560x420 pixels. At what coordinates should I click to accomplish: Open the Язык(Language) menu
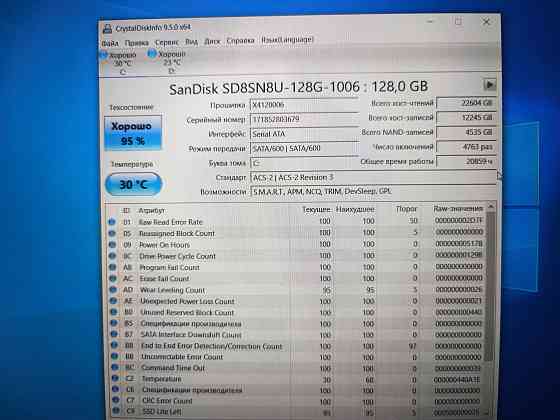pyautogui.click(x=288, y=39)
